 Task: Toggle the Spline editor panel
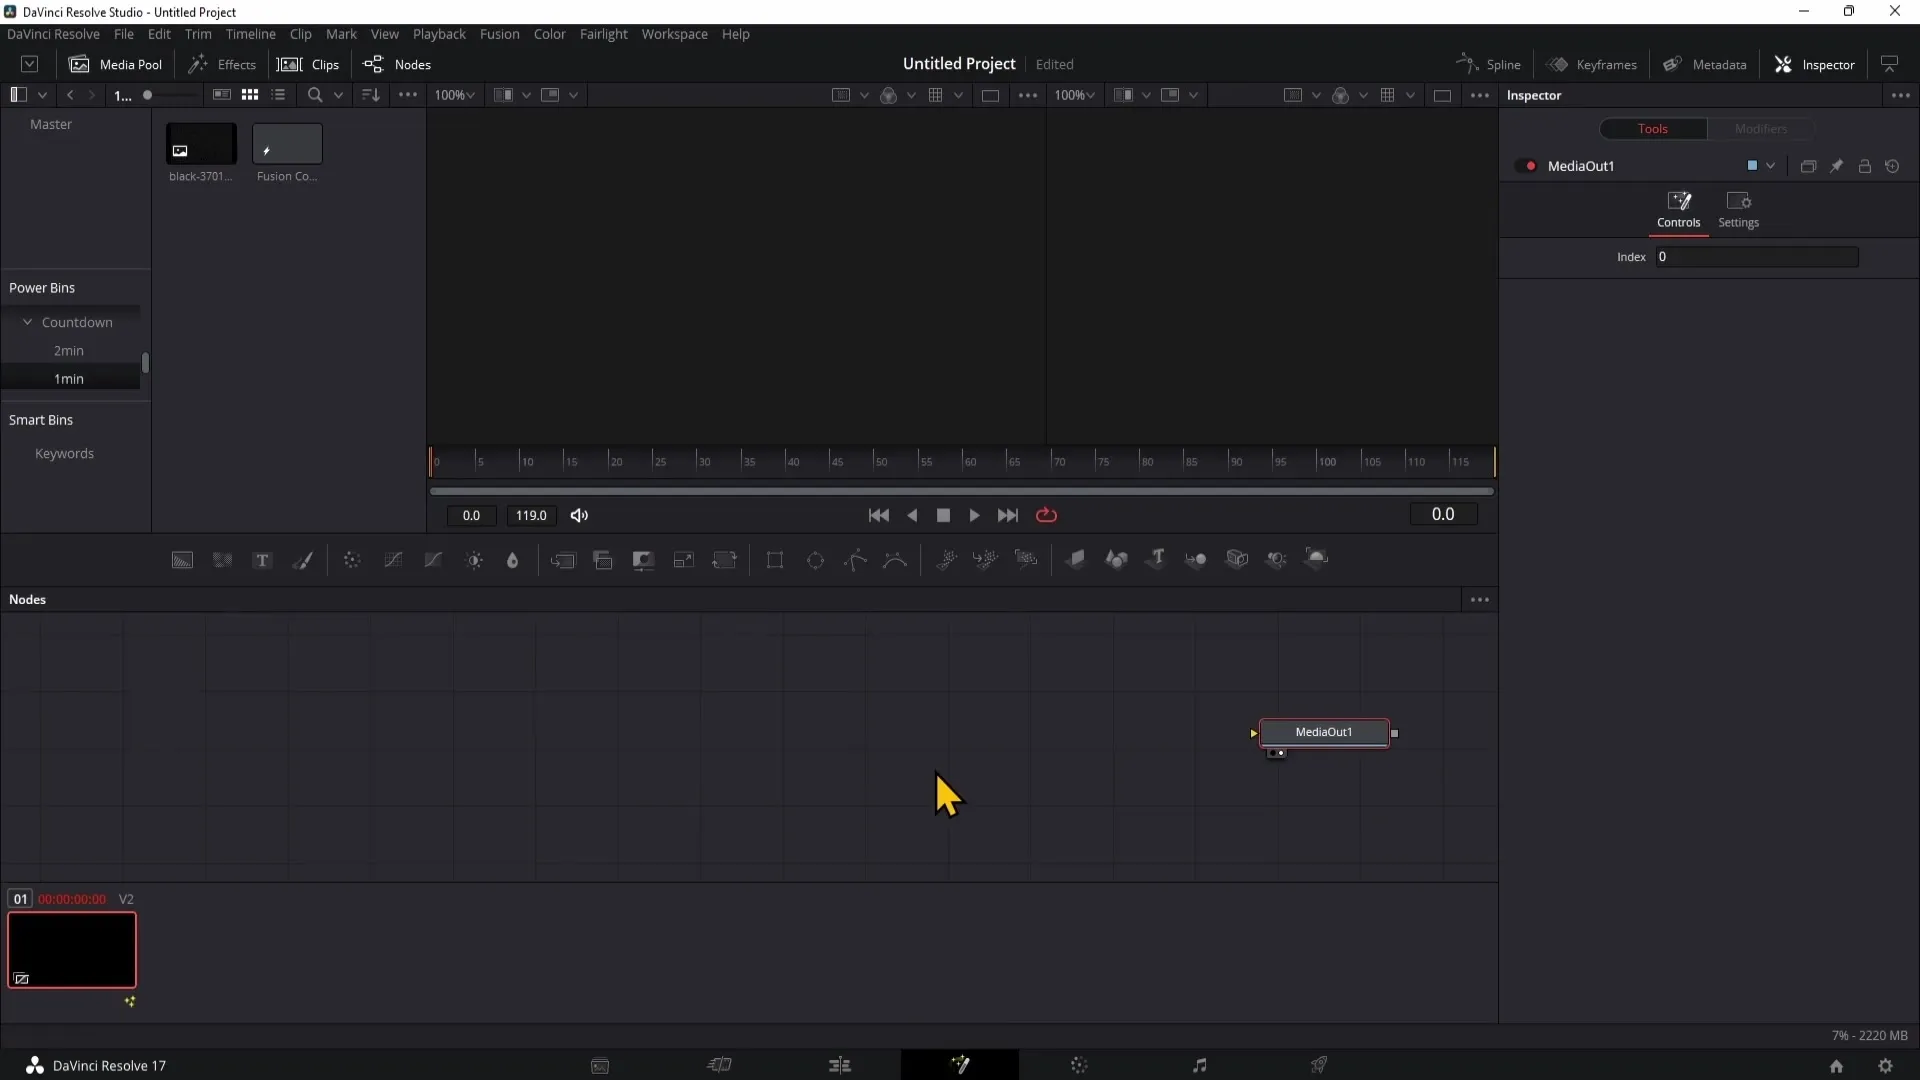1489,63
